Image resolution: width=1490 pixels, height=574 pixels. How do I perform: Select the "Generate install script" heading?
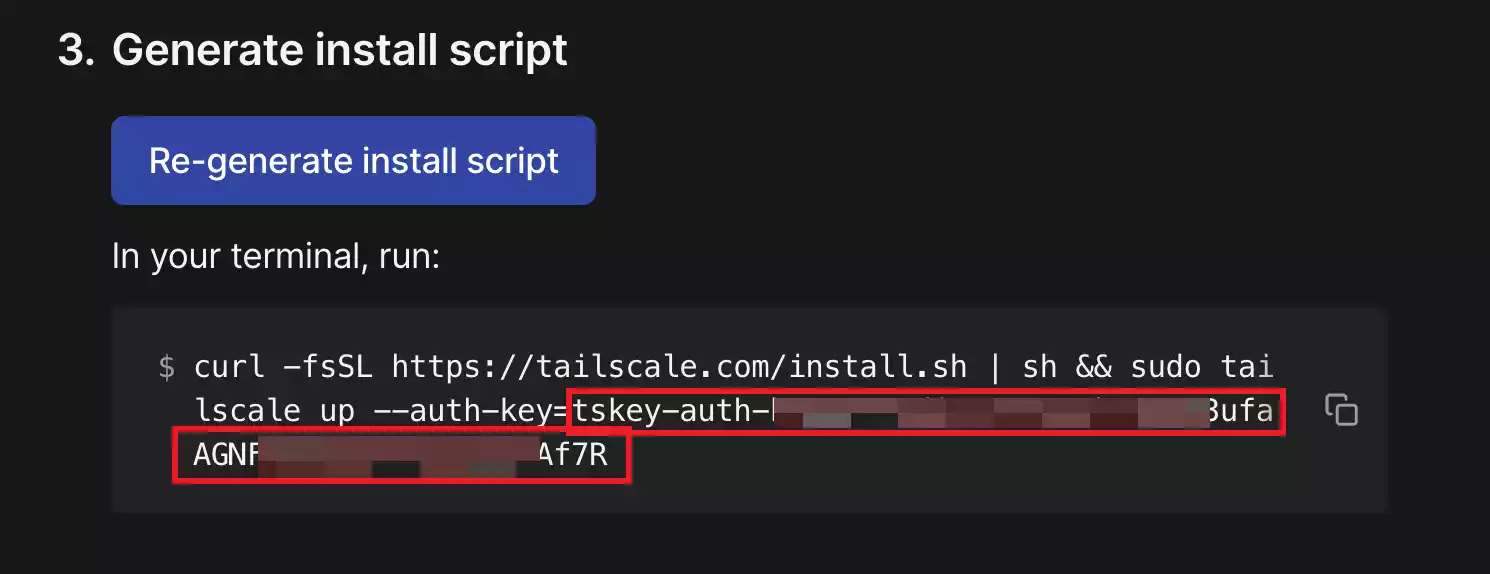[x=340, y=50]
